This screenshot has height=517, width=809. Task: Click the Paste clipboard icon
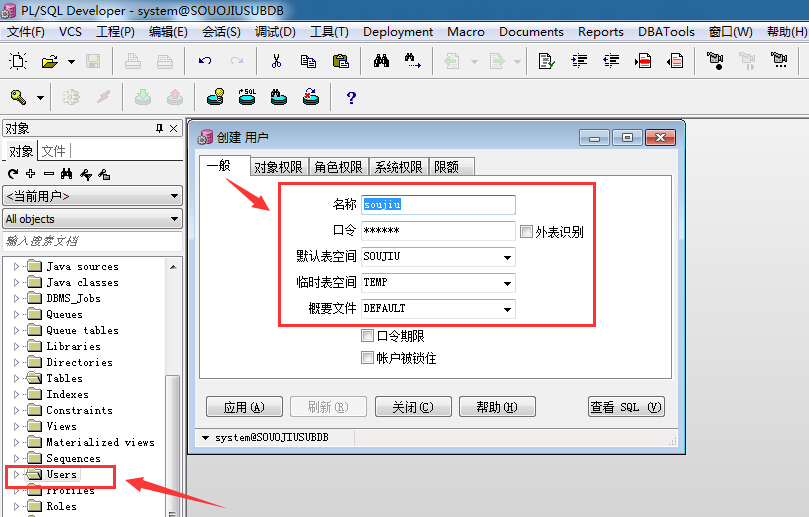click(x=341, y=61)
